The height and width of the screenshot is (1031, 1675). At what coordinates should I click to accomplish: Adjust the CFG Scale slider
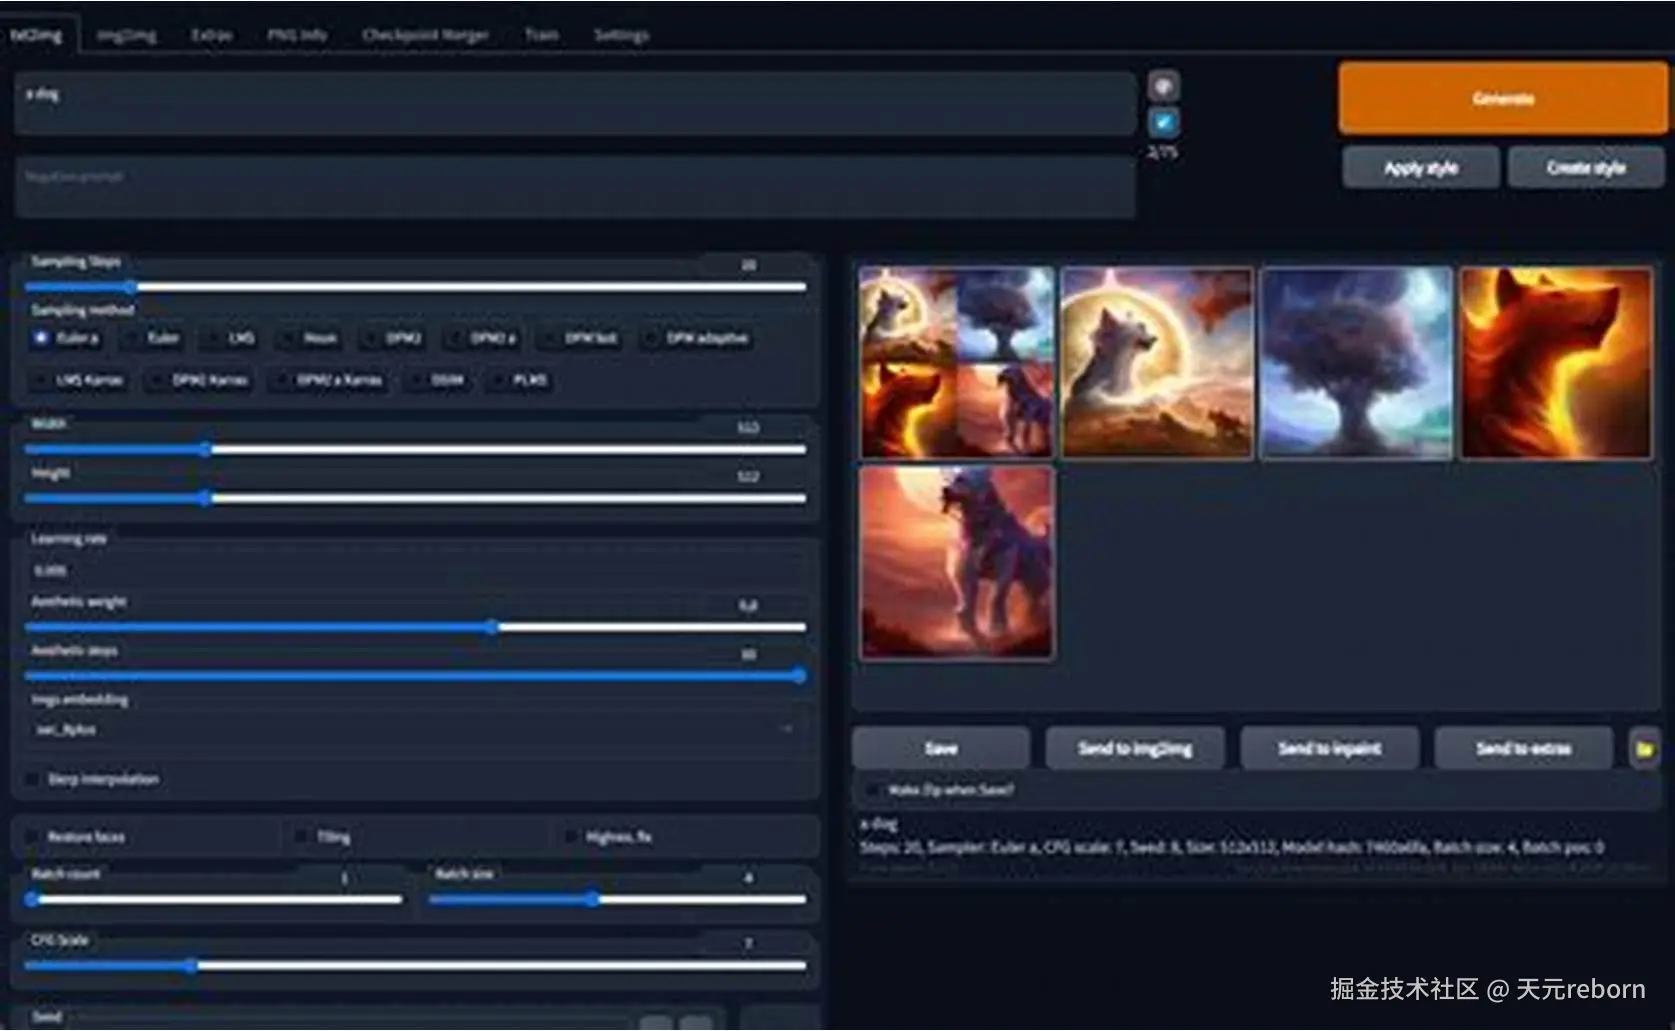[x=415, y=965]
